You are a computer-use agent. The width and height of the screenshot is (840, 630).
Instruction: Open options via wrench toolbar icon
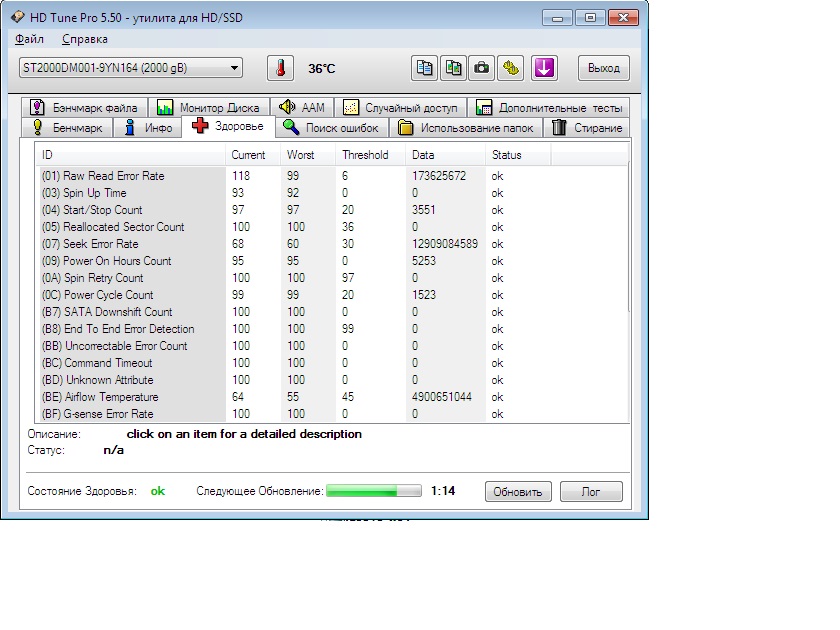(x=511, y=68)
